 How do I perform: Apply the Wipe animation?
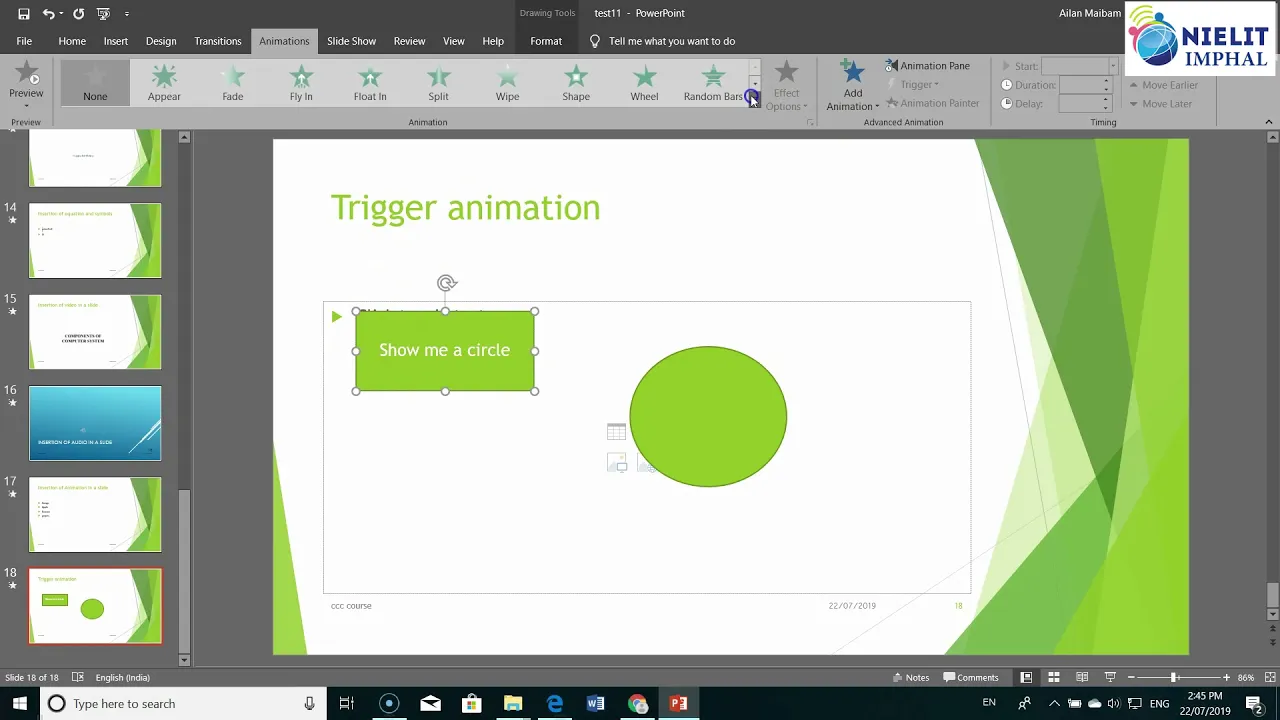coord(507,83)
